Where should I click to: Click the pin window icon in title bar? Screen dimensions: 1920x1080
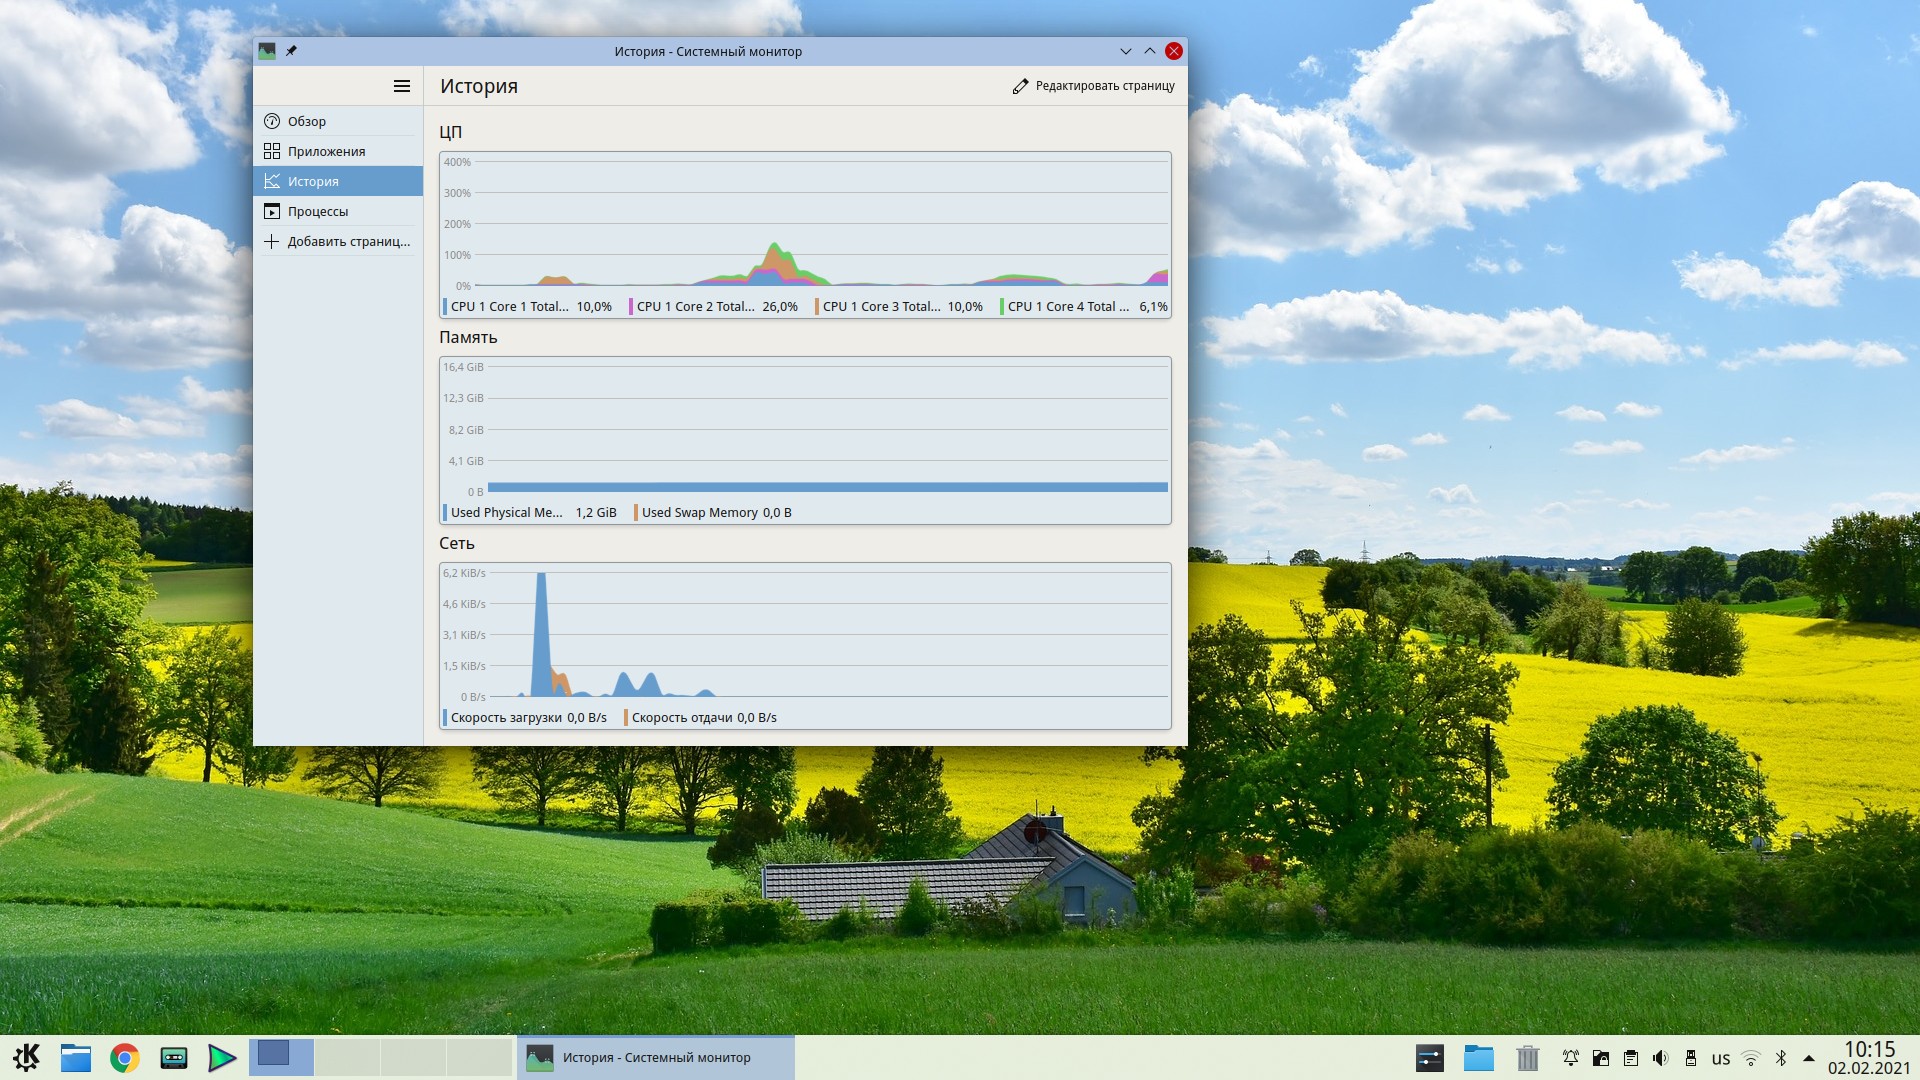[x=291, y=51]
